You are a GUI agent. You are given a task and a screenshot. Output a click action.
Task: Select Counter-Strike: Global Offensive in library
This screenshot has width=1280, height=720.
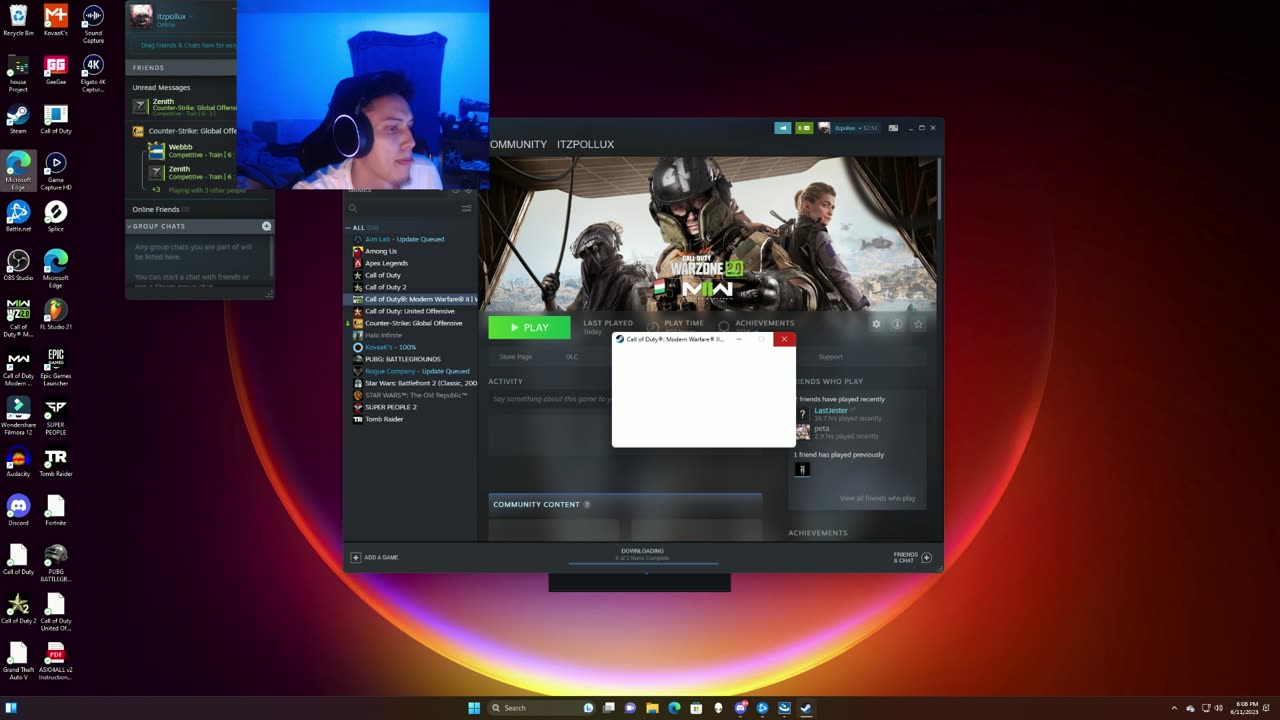tap(411, 323)
